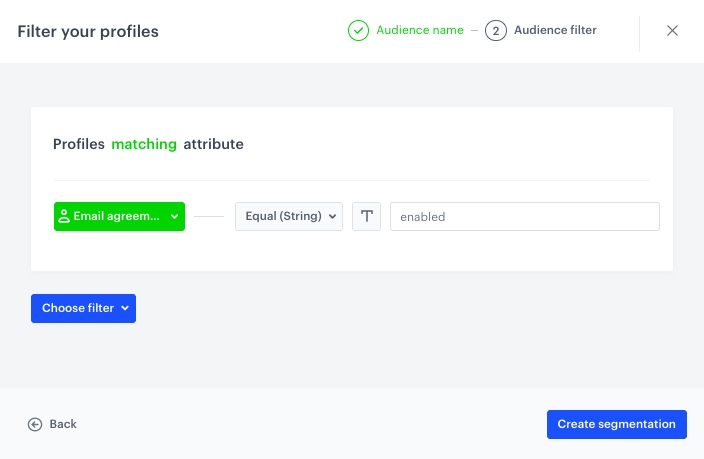
Task: Click the T text-type icon button
Action: (x=367, y=217)
